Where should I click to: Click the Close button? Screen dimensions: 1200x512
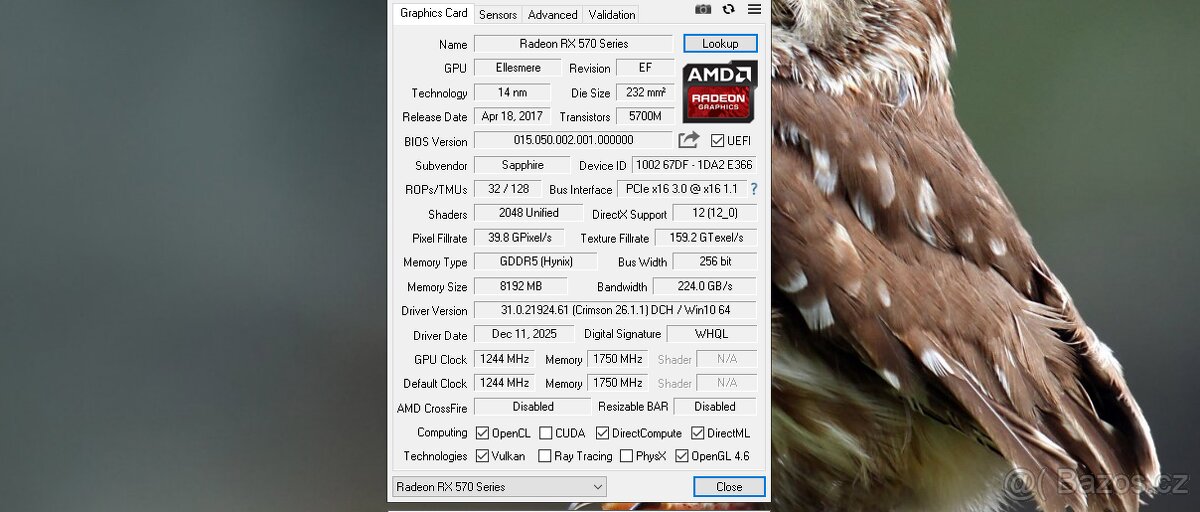[729, 487]
